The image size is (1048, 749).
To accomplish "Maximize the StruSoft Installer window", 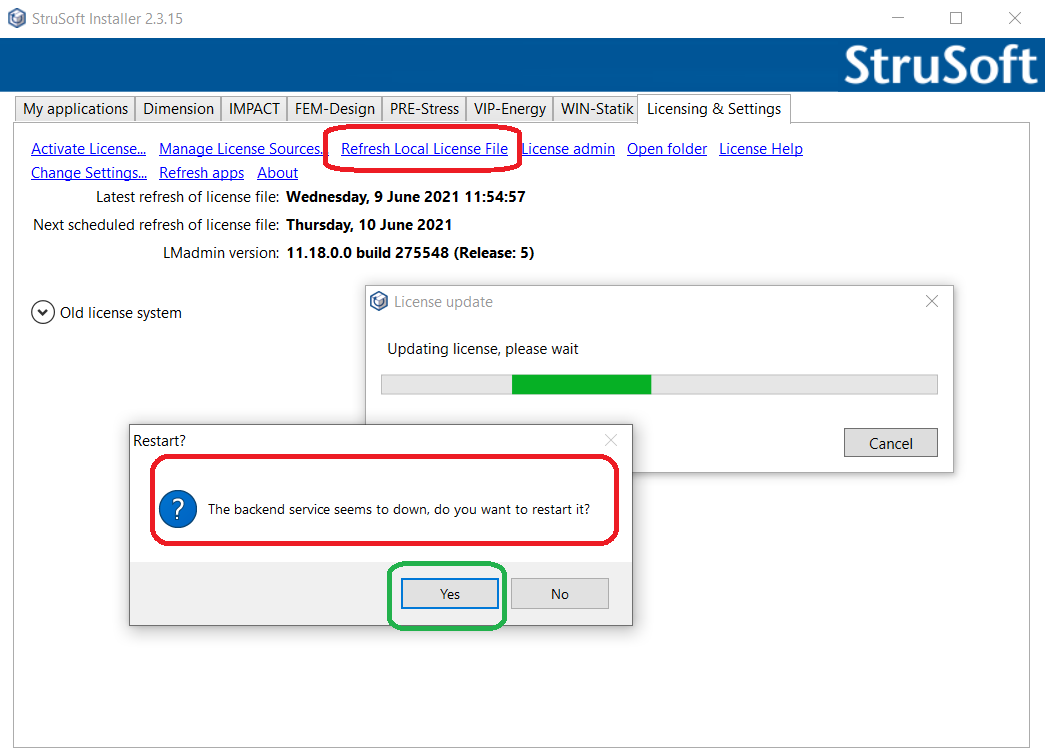I will [x=956, y=18].
